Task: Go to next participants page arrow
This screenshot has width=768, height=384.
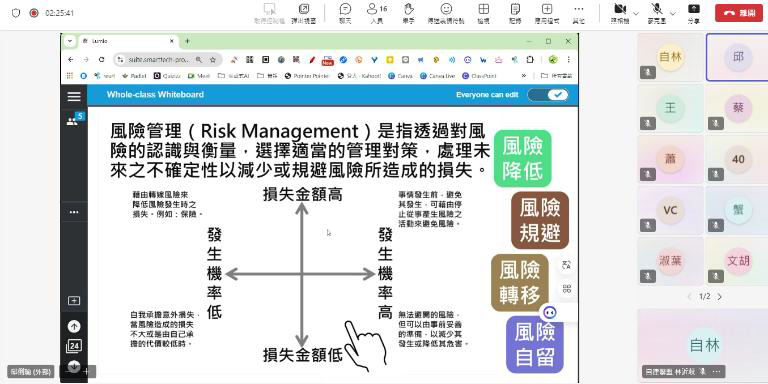Action: point(720,297)
